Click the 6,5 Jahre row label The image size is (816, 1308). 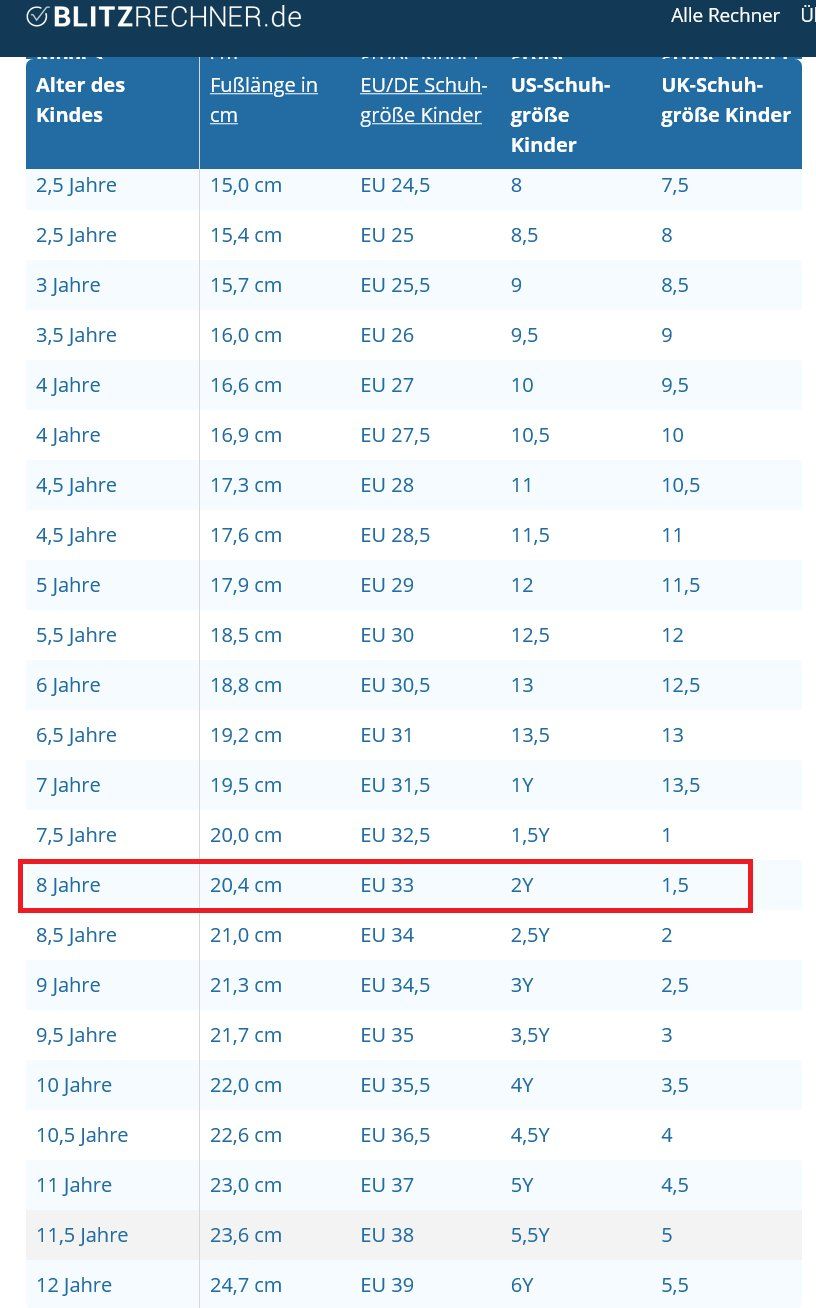[x=76, y=735]
